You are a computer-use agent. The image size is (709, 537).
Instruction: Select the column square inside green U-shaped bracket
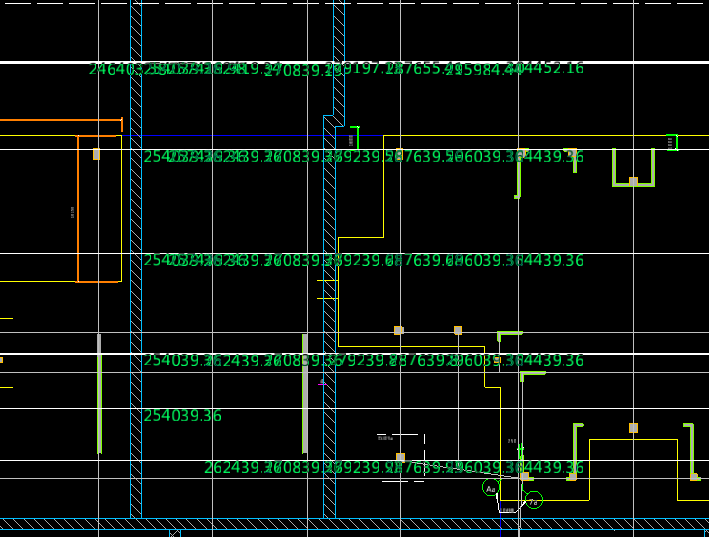tap(633, 182)
